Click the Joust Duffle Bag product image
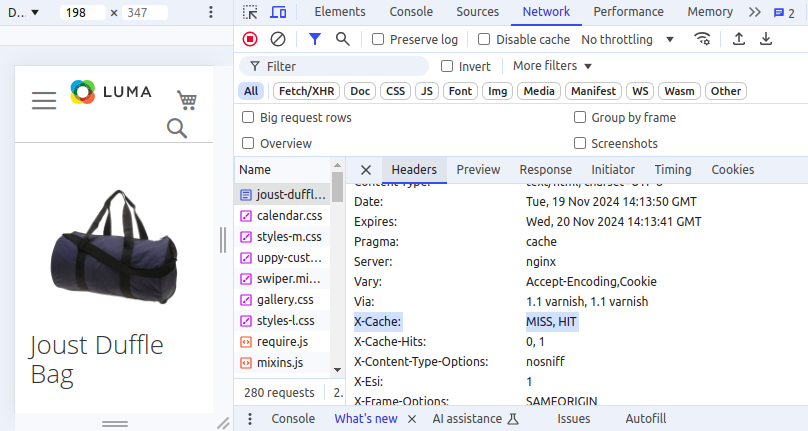This screenshot has height=431, width=808. [x=114, y=246]
